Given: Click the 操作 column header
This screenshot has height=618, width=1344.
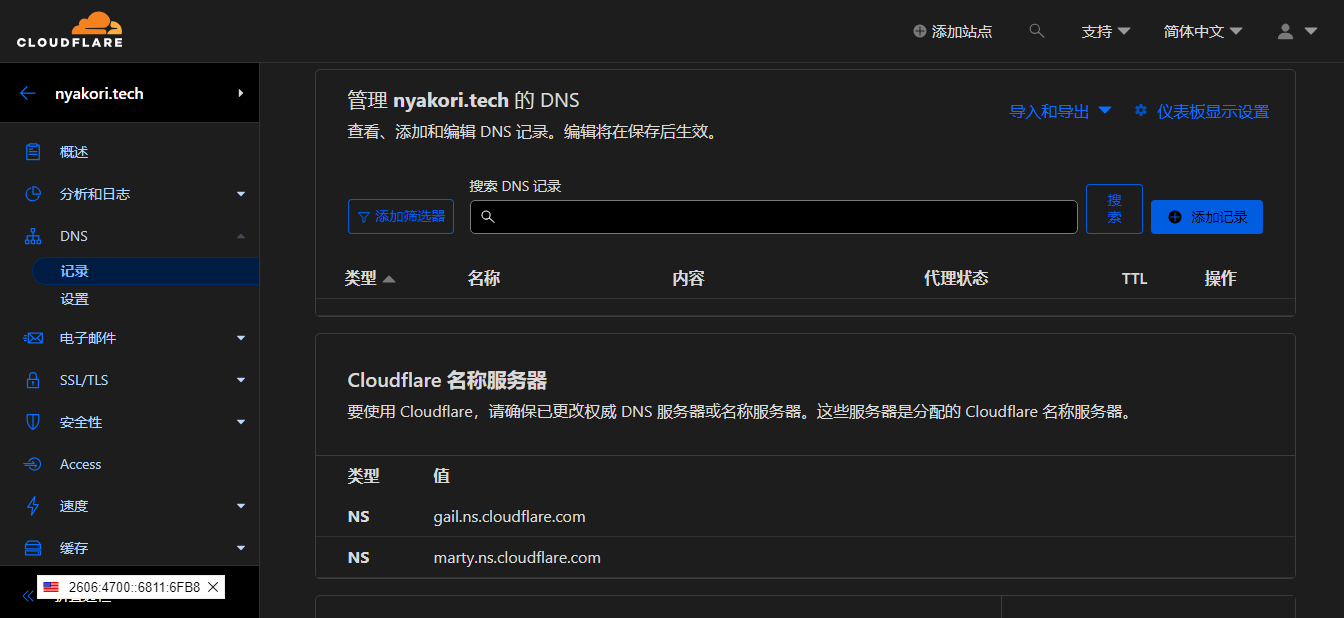Looking at the screenshot, I should tap(1221, 278).
